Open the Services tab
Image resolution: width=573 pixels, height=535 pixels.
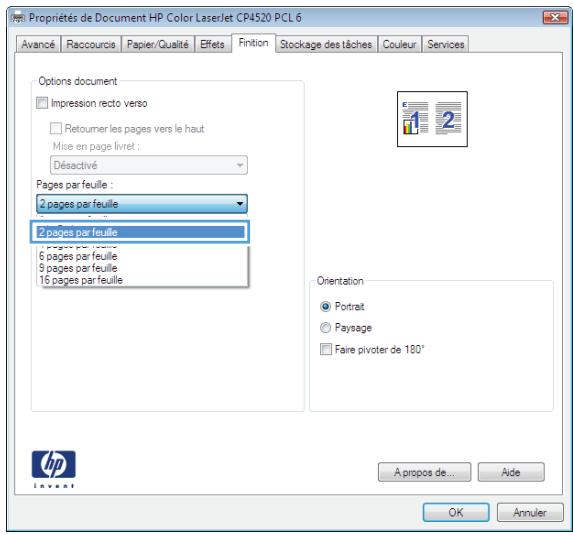click(445, 44)
